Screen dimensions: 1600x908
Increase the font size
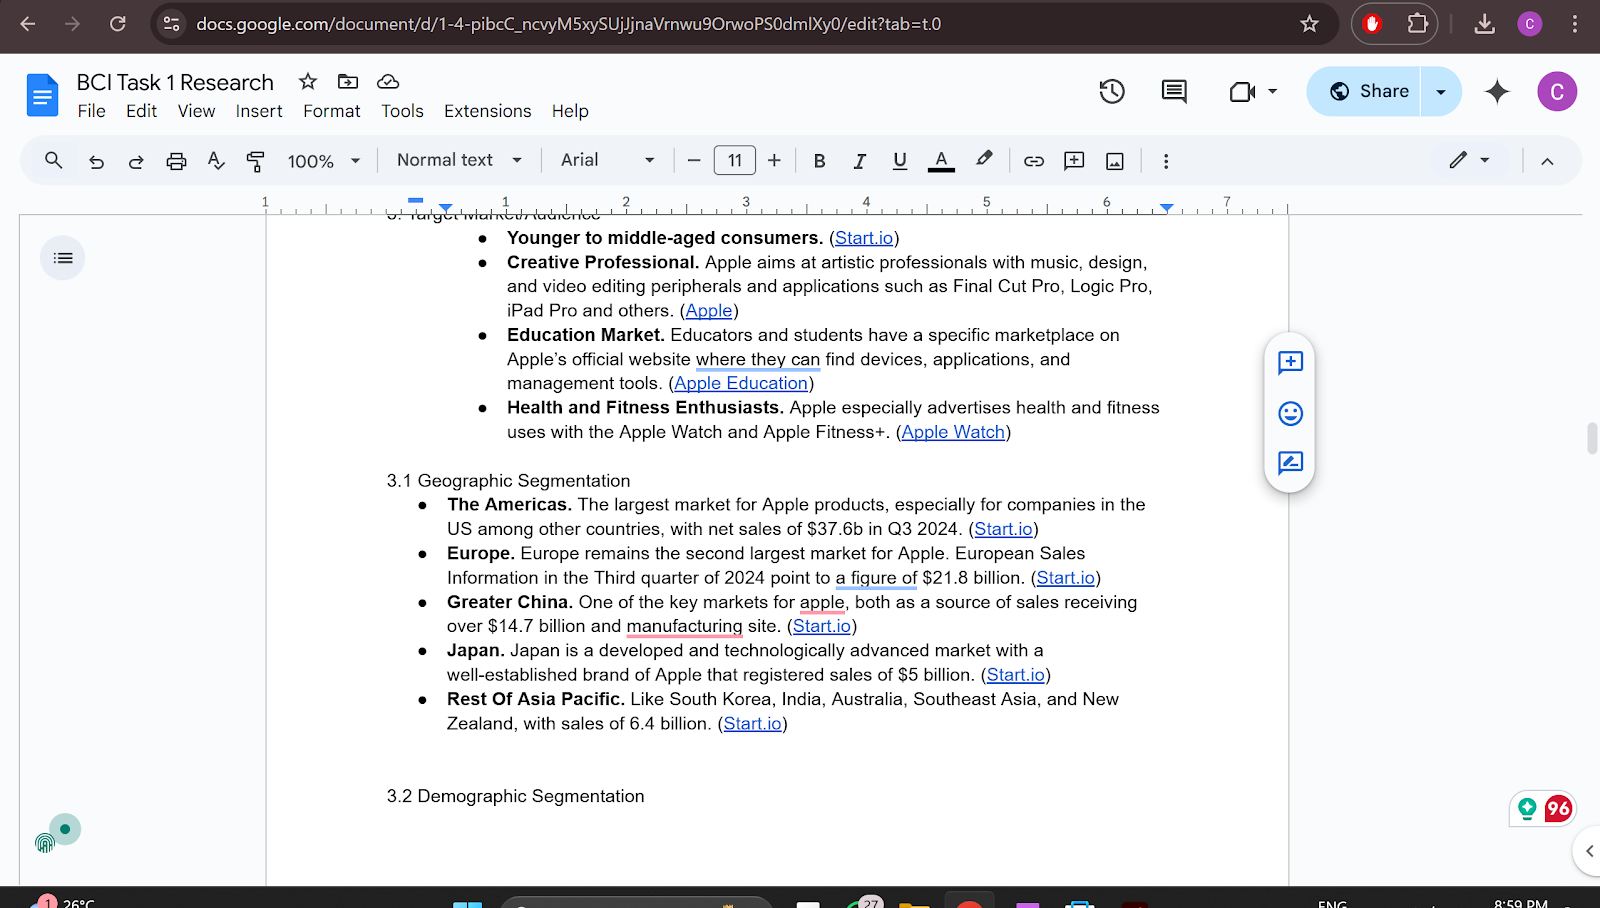[774, 161]
